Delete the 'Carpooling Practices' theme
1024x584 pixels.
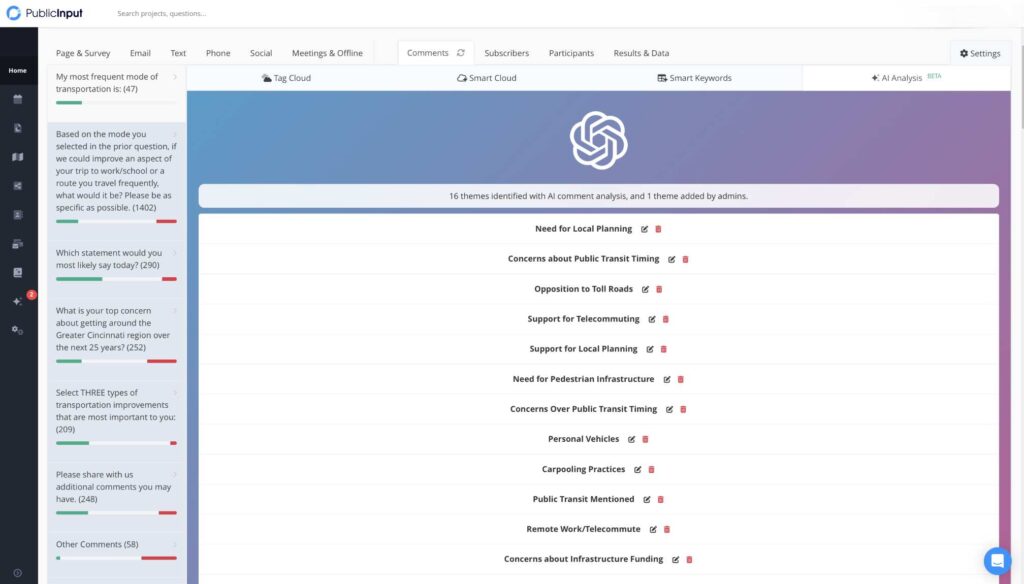click(651, 469)
